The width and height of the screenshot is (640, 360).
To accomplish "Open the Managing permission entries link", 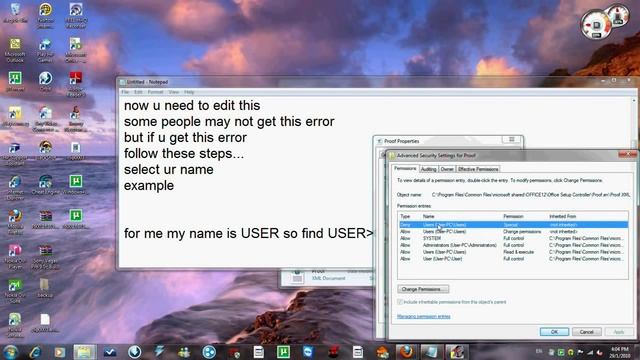I will click(423, 316).
